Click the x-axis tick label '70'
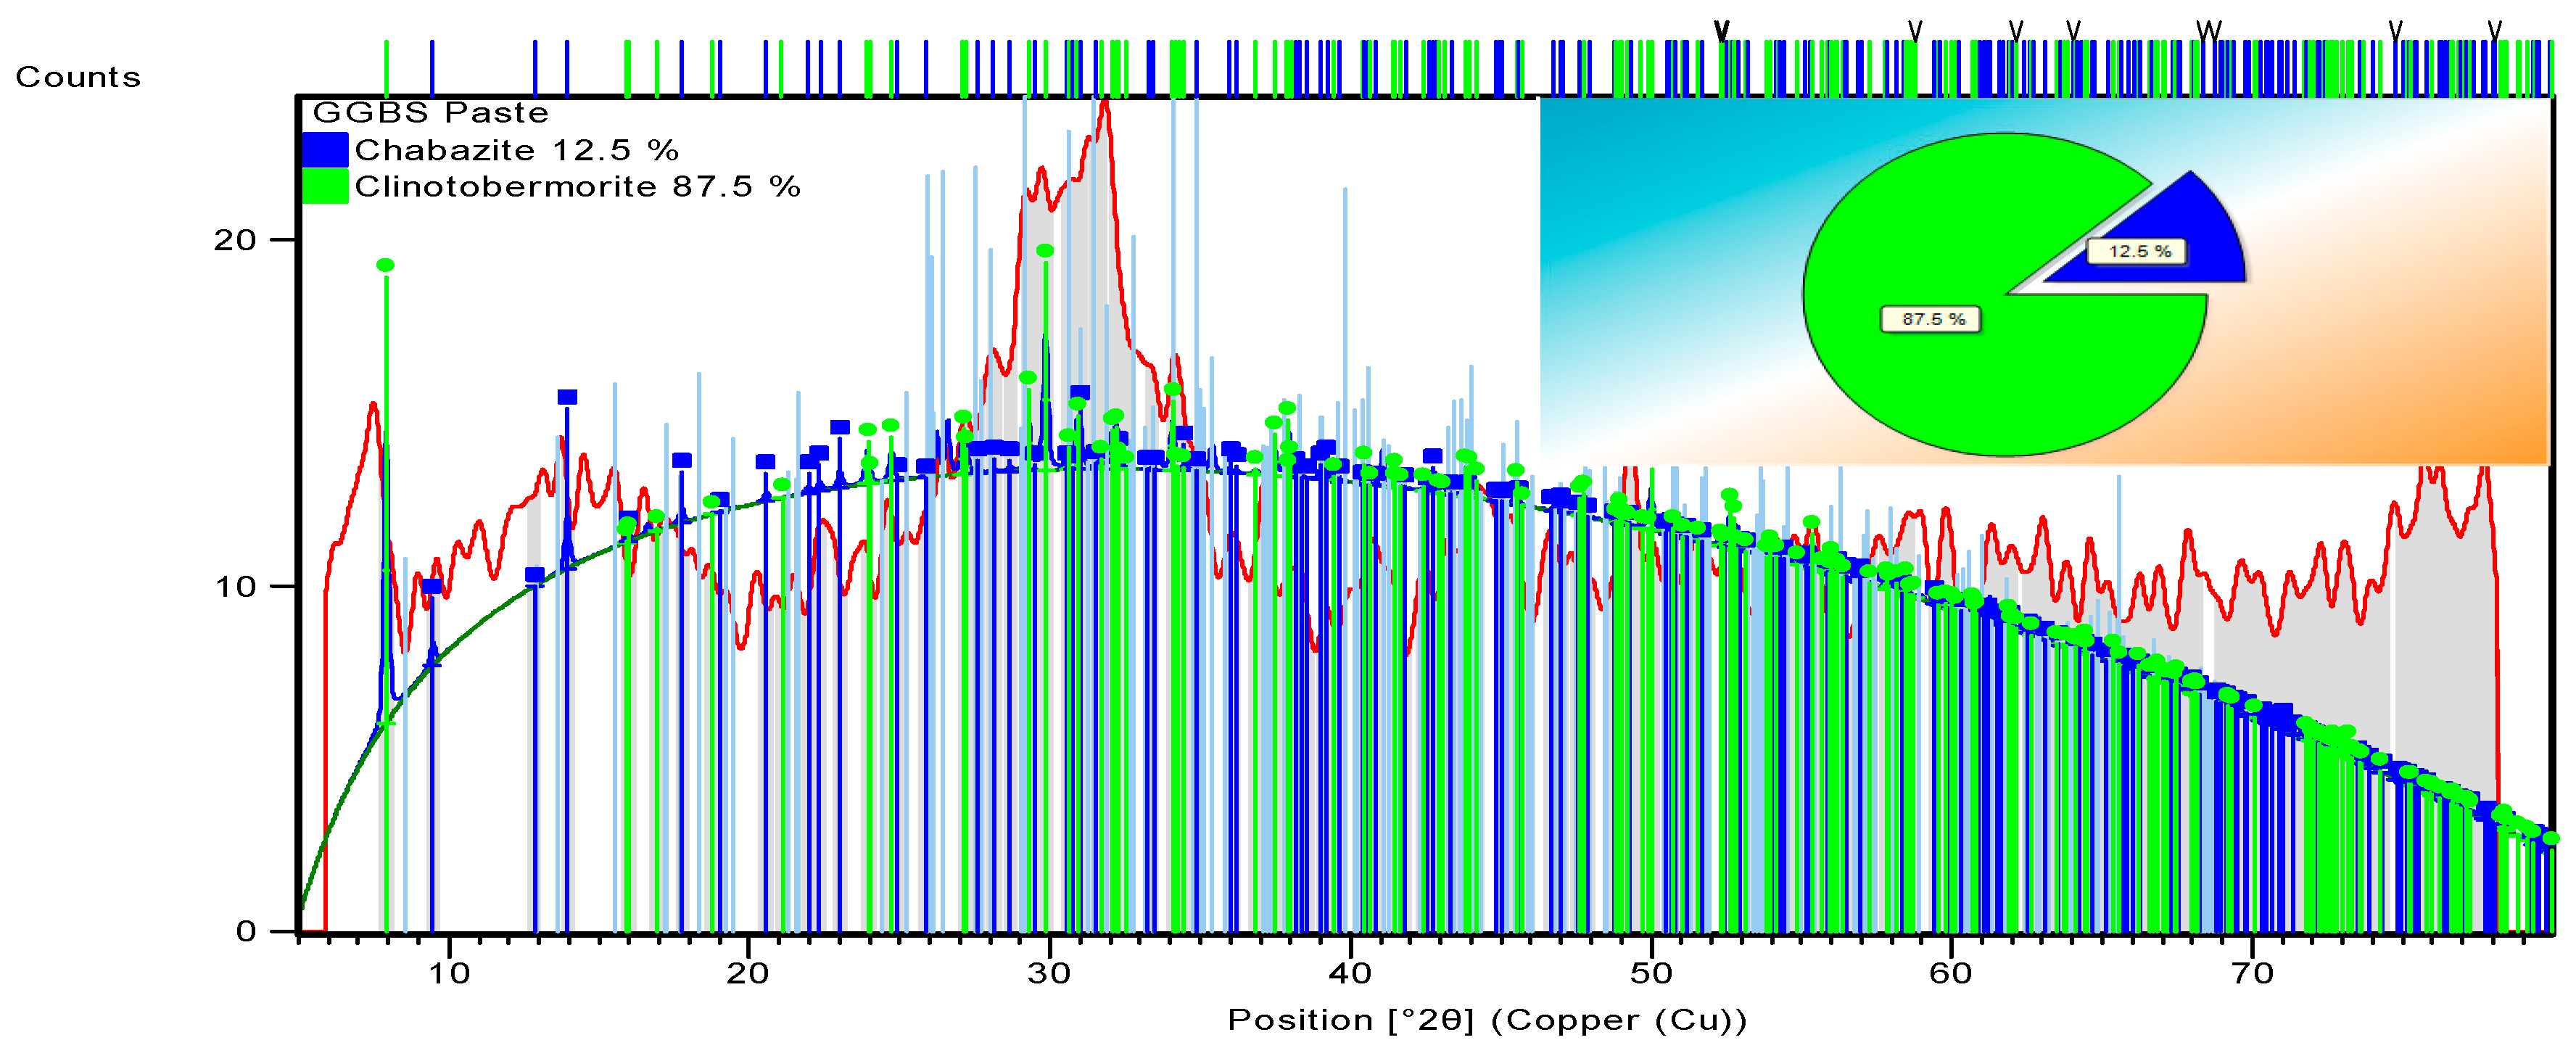This screenshot has width=2576, height=1048. point(2252,973)
